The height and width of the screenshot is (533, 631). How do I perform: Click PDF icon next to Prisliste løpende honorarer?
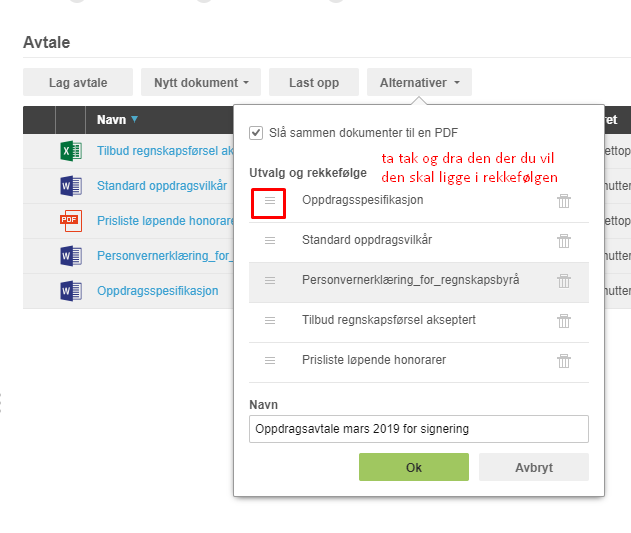(x=70, y=221)
